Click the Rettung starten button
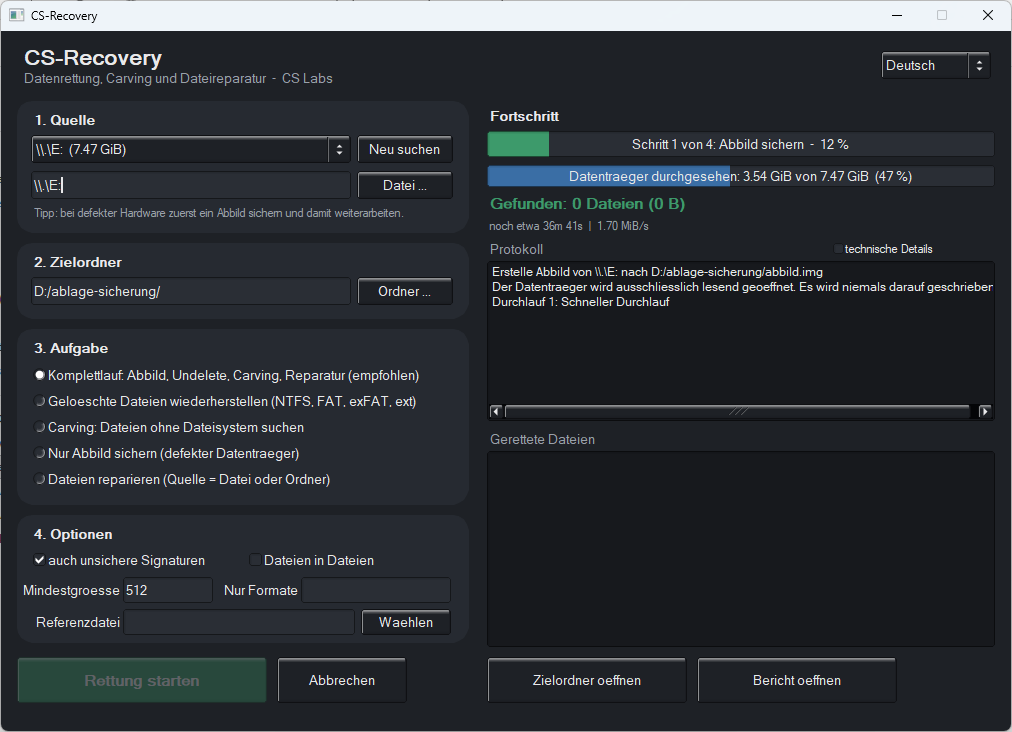Screen dimensions: 1012x732 [x=142, y=680]
